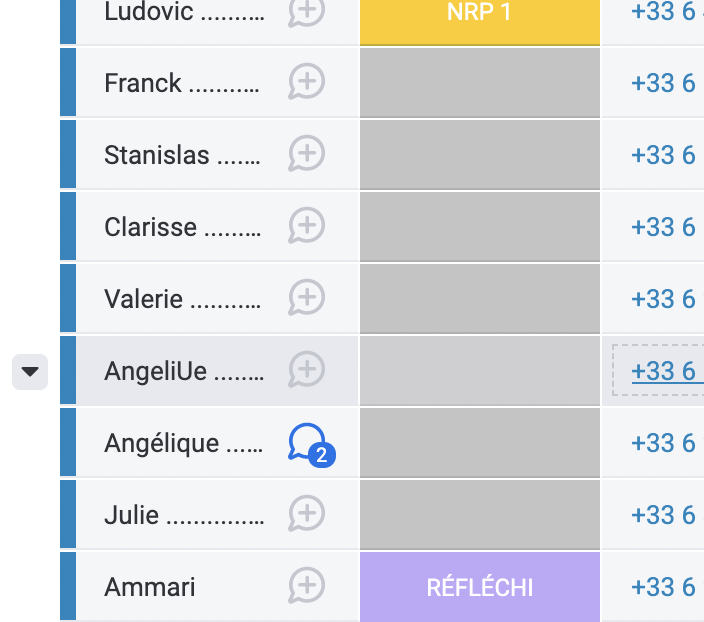Add an update to Valerie's item
This screenshot has width=704, height=622.
pyautogui.click(x=307, y=299)
